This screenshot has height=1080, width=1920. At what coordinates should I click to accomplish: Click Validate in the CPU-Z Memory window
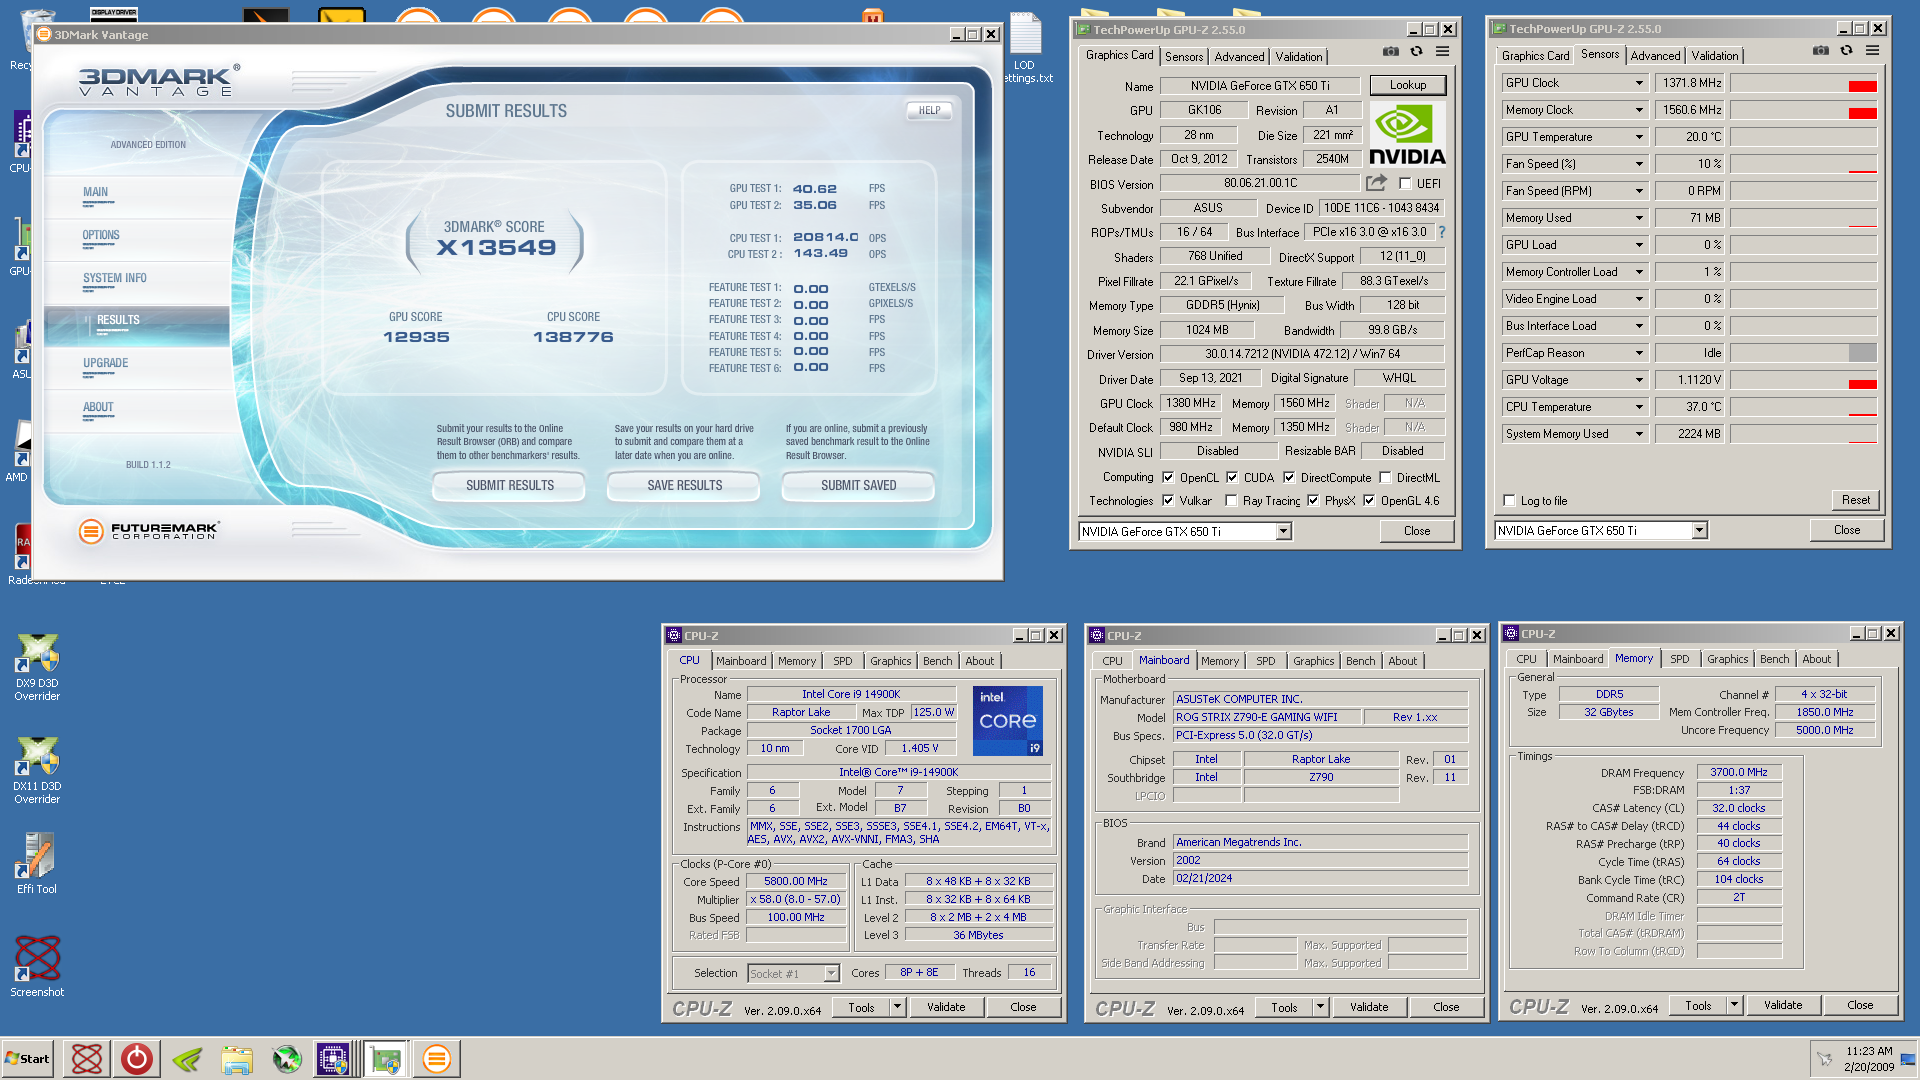click(x=1782, y=1005)
